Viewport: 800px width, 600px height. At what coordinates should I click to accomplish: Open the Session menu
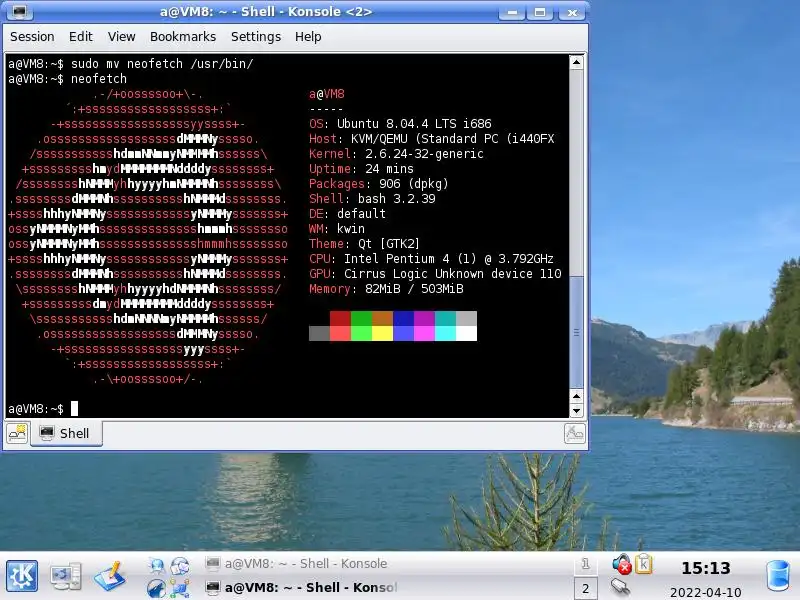tap(32, 37)
